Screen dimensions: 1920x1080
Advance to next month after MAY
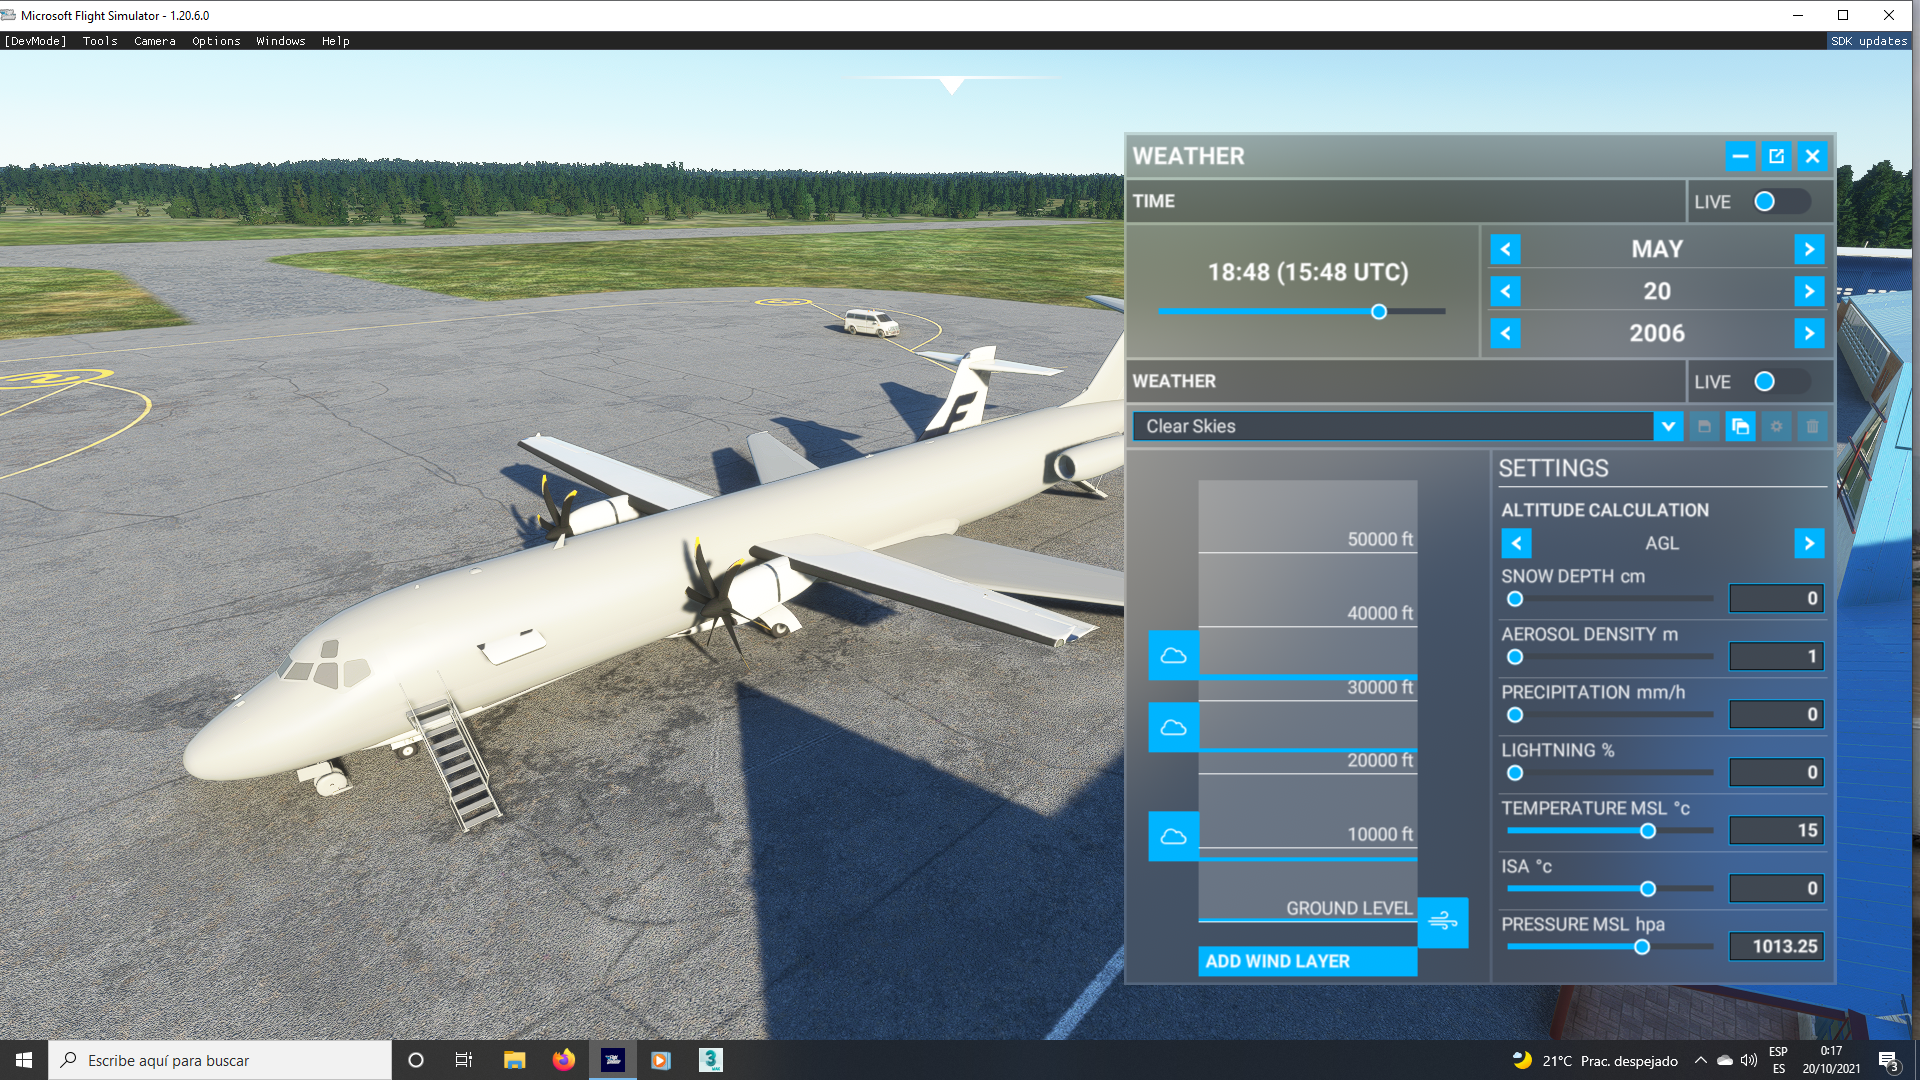[1808, 249]
